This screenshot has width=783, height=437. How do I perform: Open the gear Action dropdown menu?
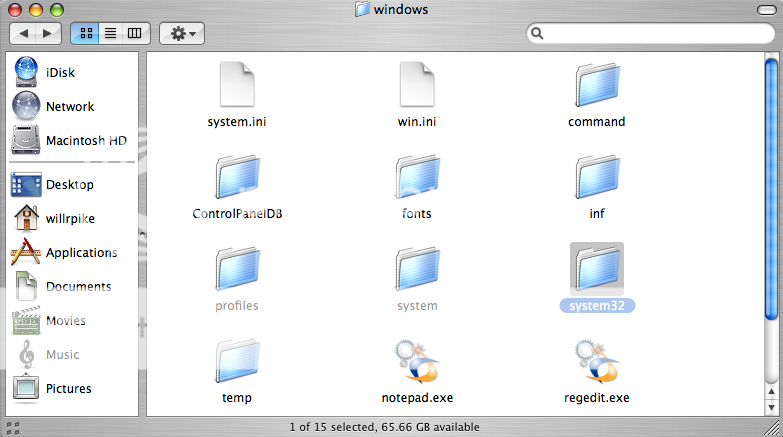click(x=182, y=33)
